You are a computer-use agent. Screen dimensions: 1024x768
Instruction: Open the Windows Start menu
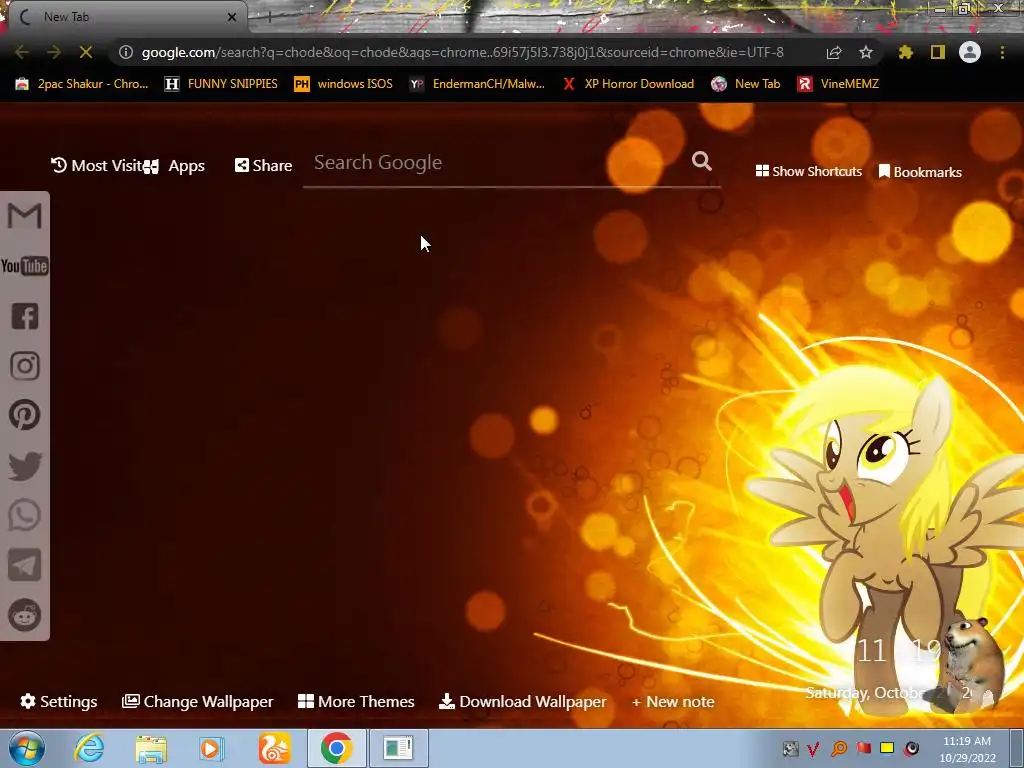coord(26,748)
